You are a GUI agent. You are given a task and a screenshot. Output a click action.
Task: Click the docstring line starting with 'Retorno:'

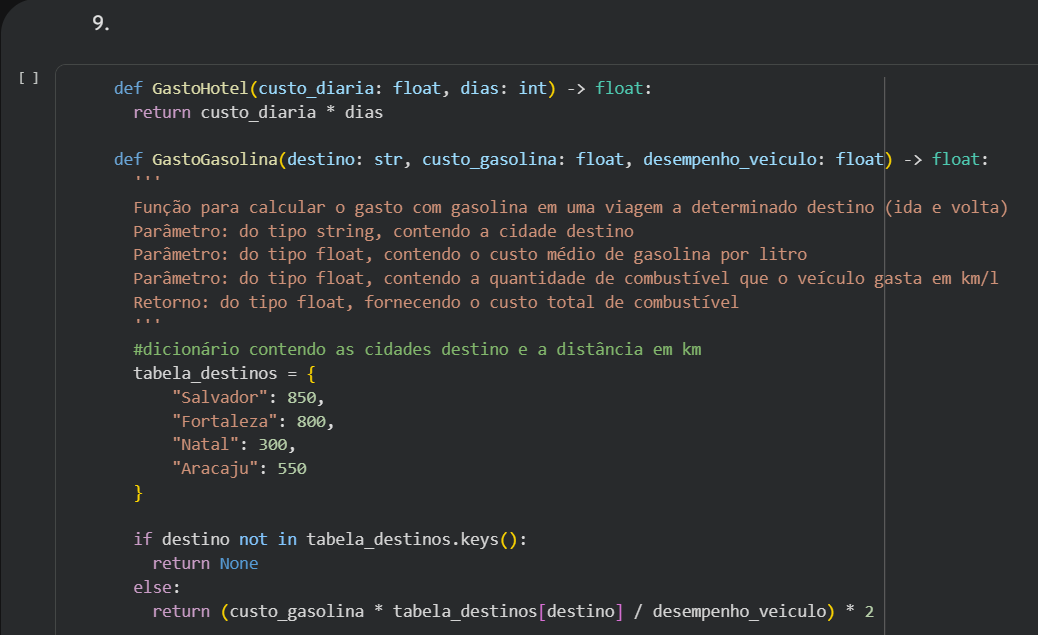click(x=436, y=302)
